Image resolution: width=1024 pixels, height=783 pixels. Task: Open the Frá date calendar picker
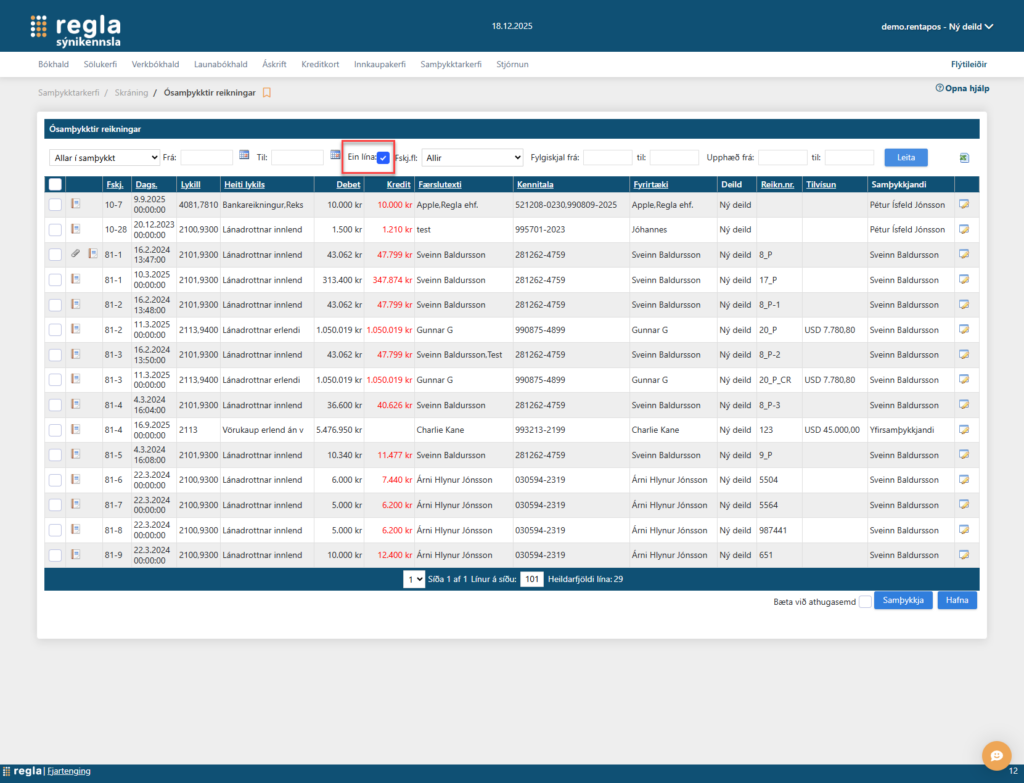(x=244, y=156)
